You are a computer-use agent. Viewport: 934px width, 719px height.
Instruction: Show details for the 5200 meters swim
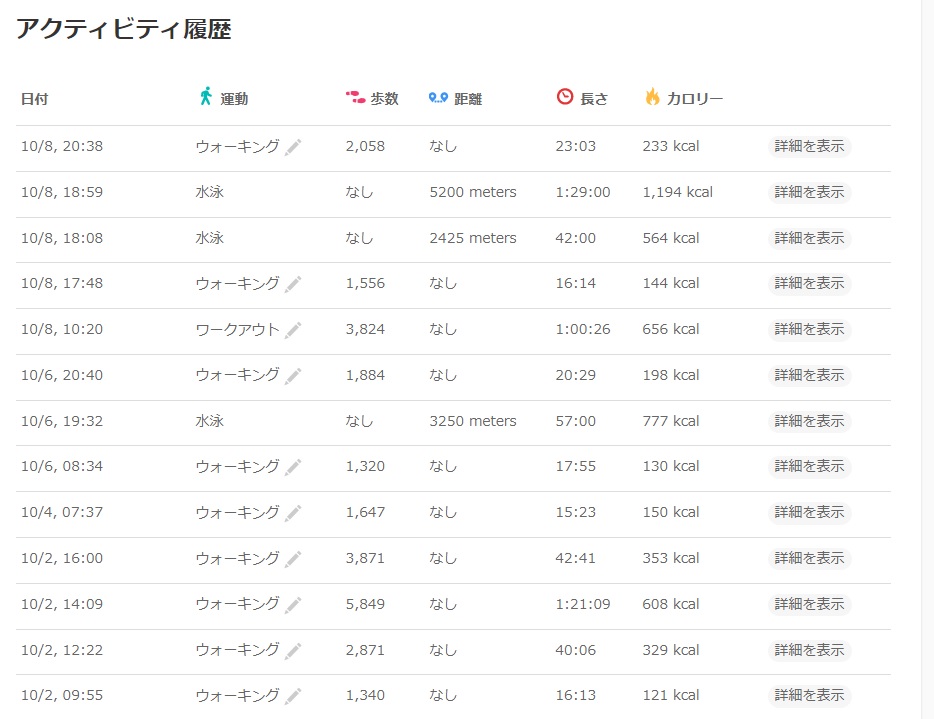(x=810, y=192)
